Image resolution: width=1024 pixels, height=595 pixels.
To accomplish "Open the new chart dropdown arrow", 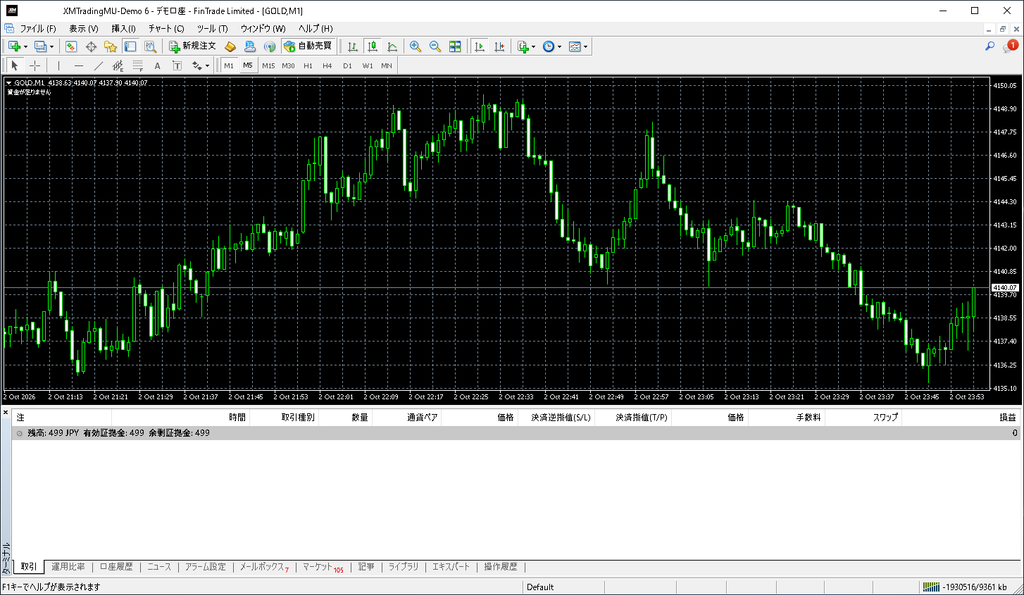I will 25,47.
